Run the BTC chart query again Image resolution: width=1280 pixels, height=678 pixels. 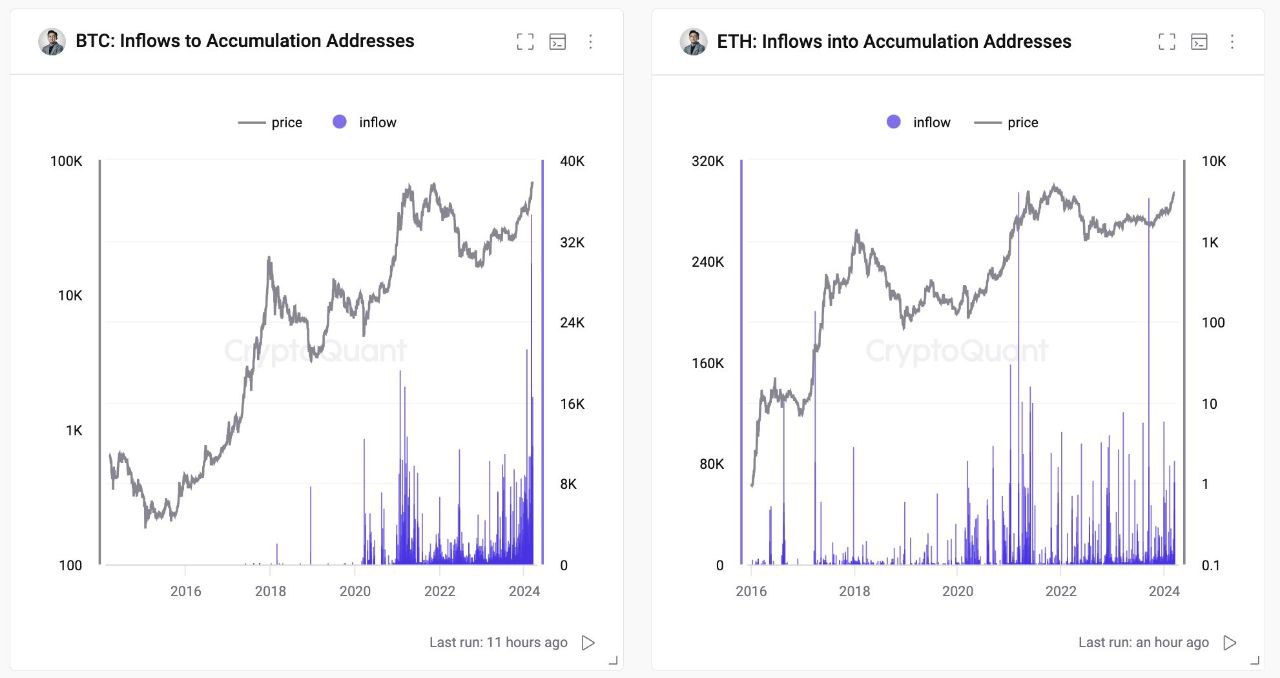[589, 643]
